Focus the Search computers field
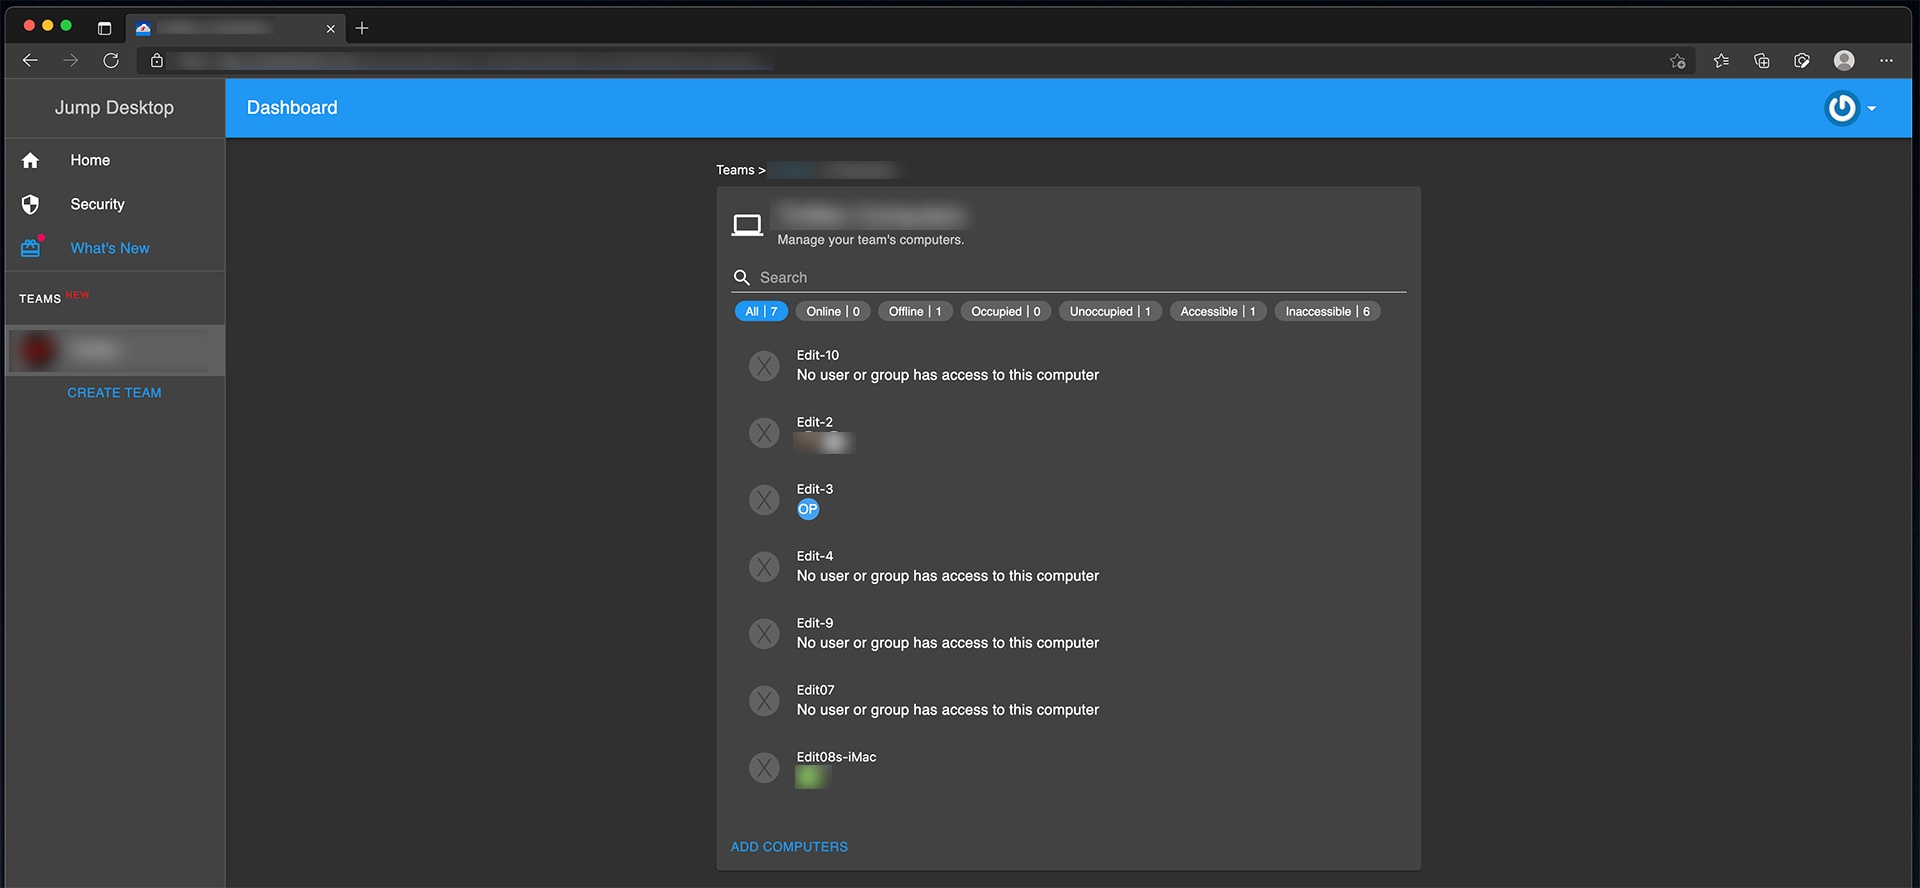 click(x=1068, y=277)
